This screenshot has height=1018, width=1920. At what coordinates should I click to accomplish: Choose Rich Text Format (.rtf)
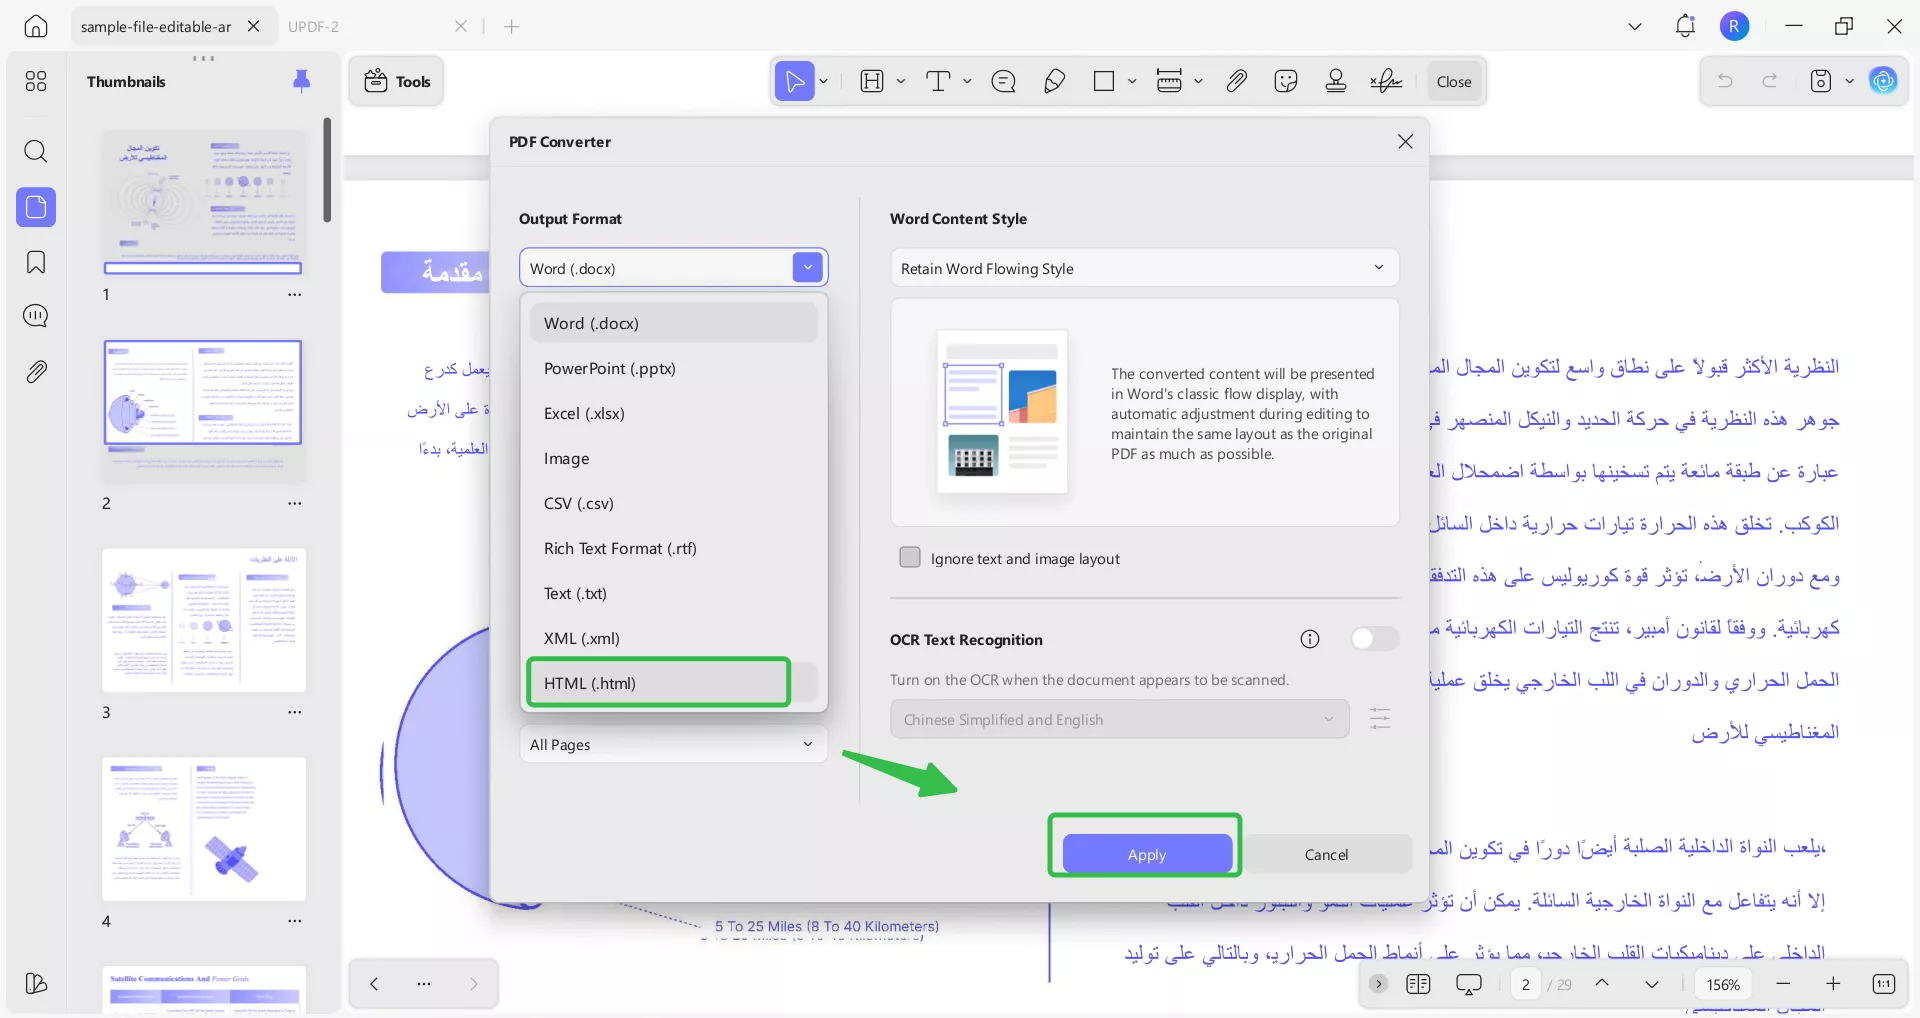(x=674, y=548)
